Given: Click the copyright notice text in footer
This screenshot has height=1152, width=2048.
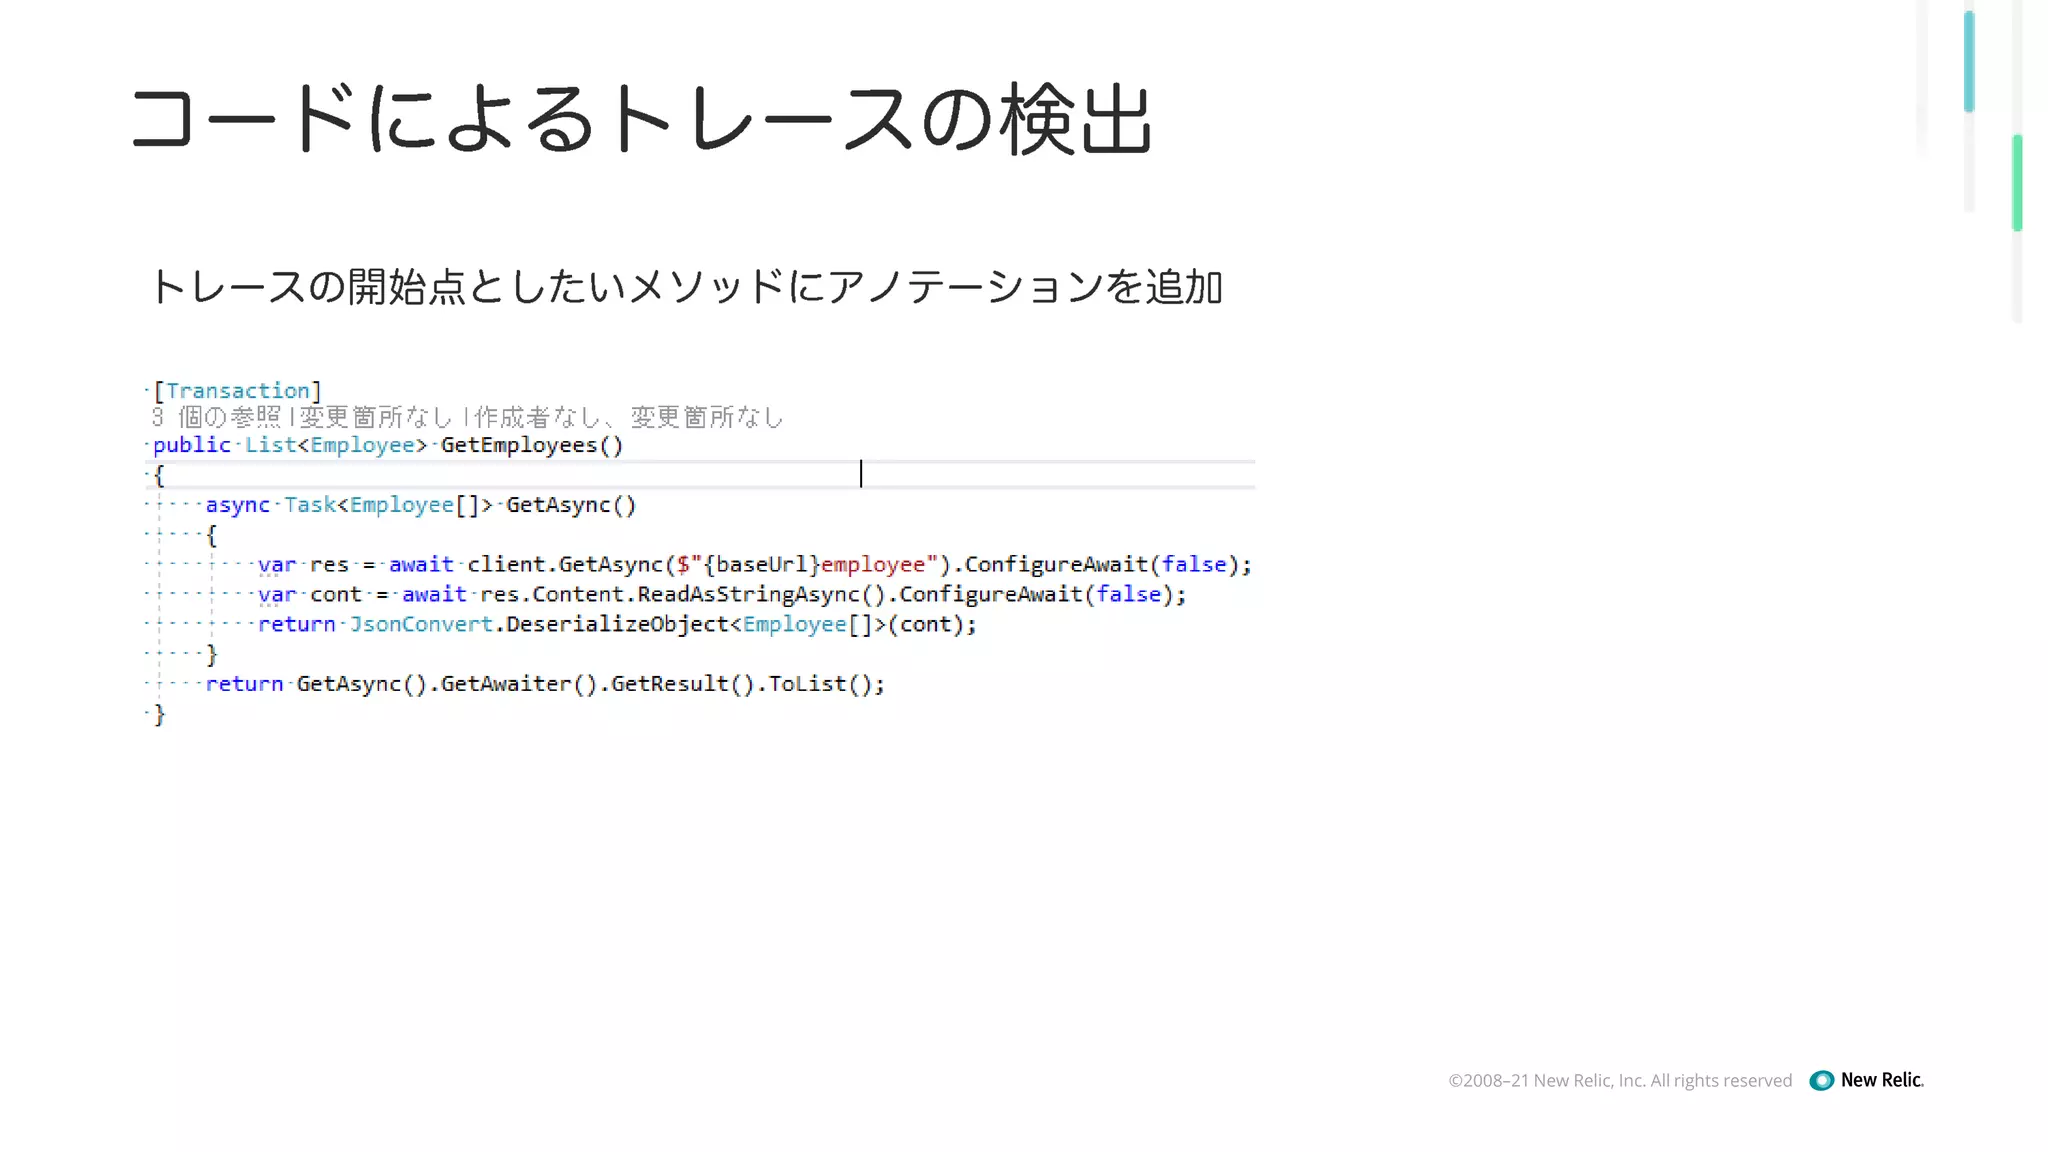Looking at the screenshot, I should [x=1619, y=1081].
